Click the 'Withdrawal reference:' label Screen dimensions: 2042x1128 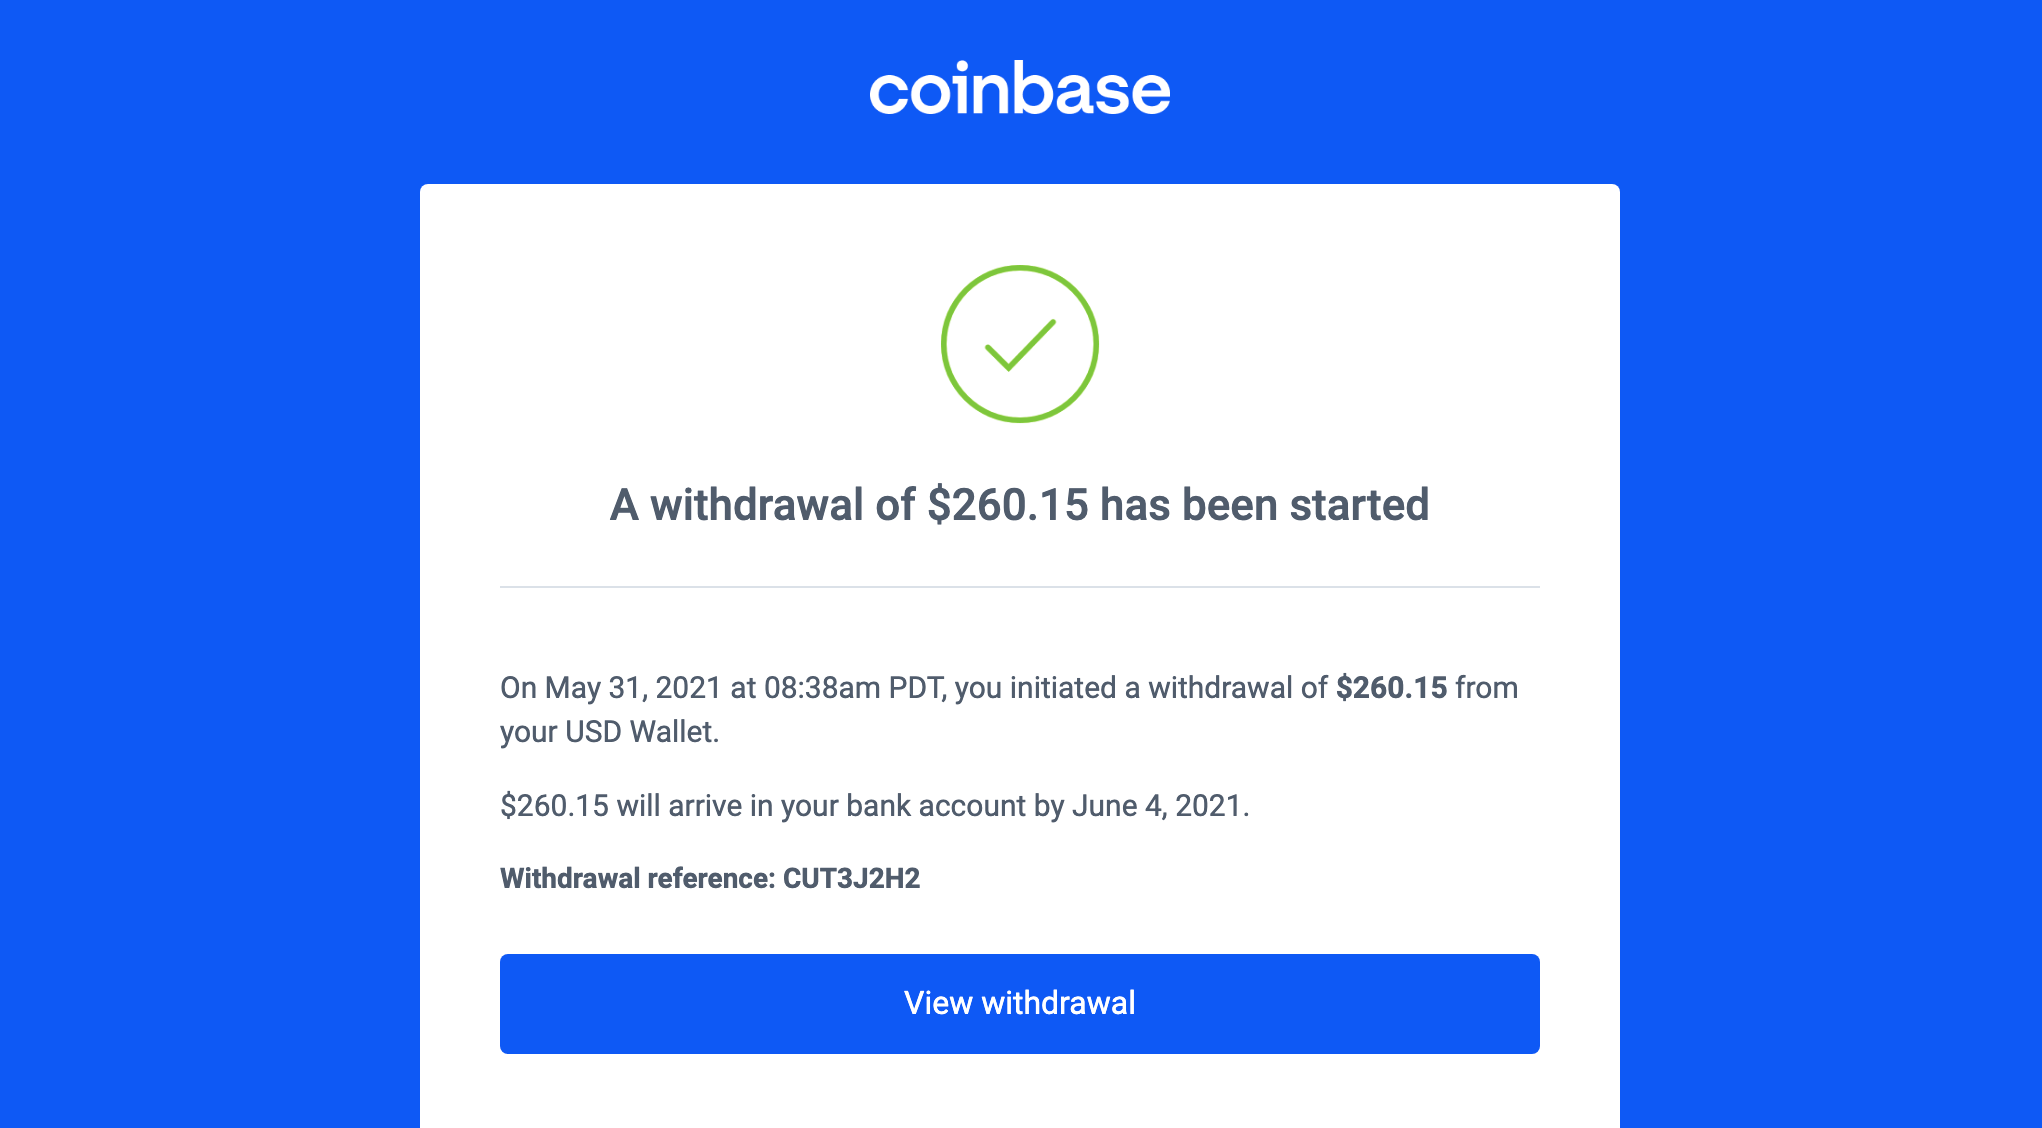pos(638,878)
